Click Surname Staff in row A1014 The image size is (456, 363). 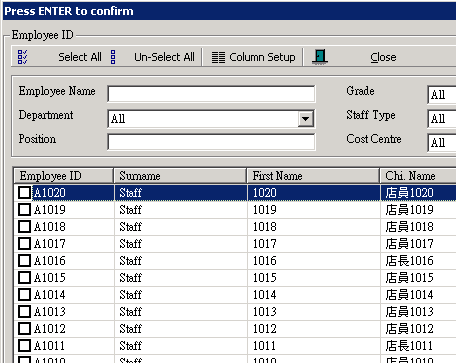point(131,295)
